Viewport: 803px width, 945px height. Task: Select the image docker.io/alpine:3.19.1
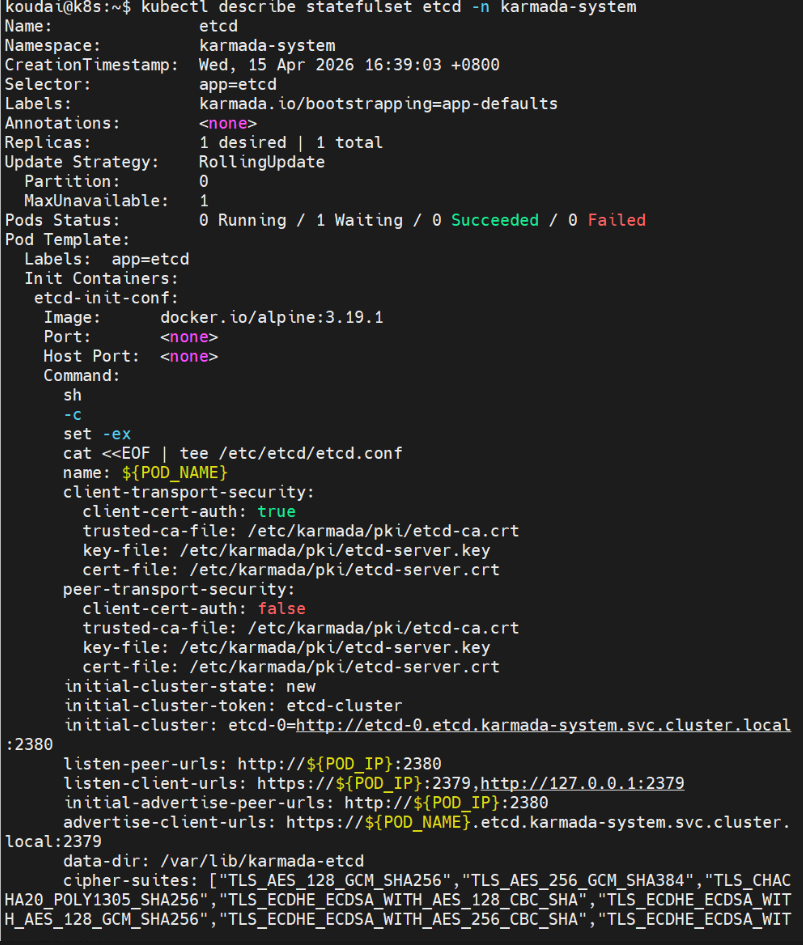coord(271,317)
